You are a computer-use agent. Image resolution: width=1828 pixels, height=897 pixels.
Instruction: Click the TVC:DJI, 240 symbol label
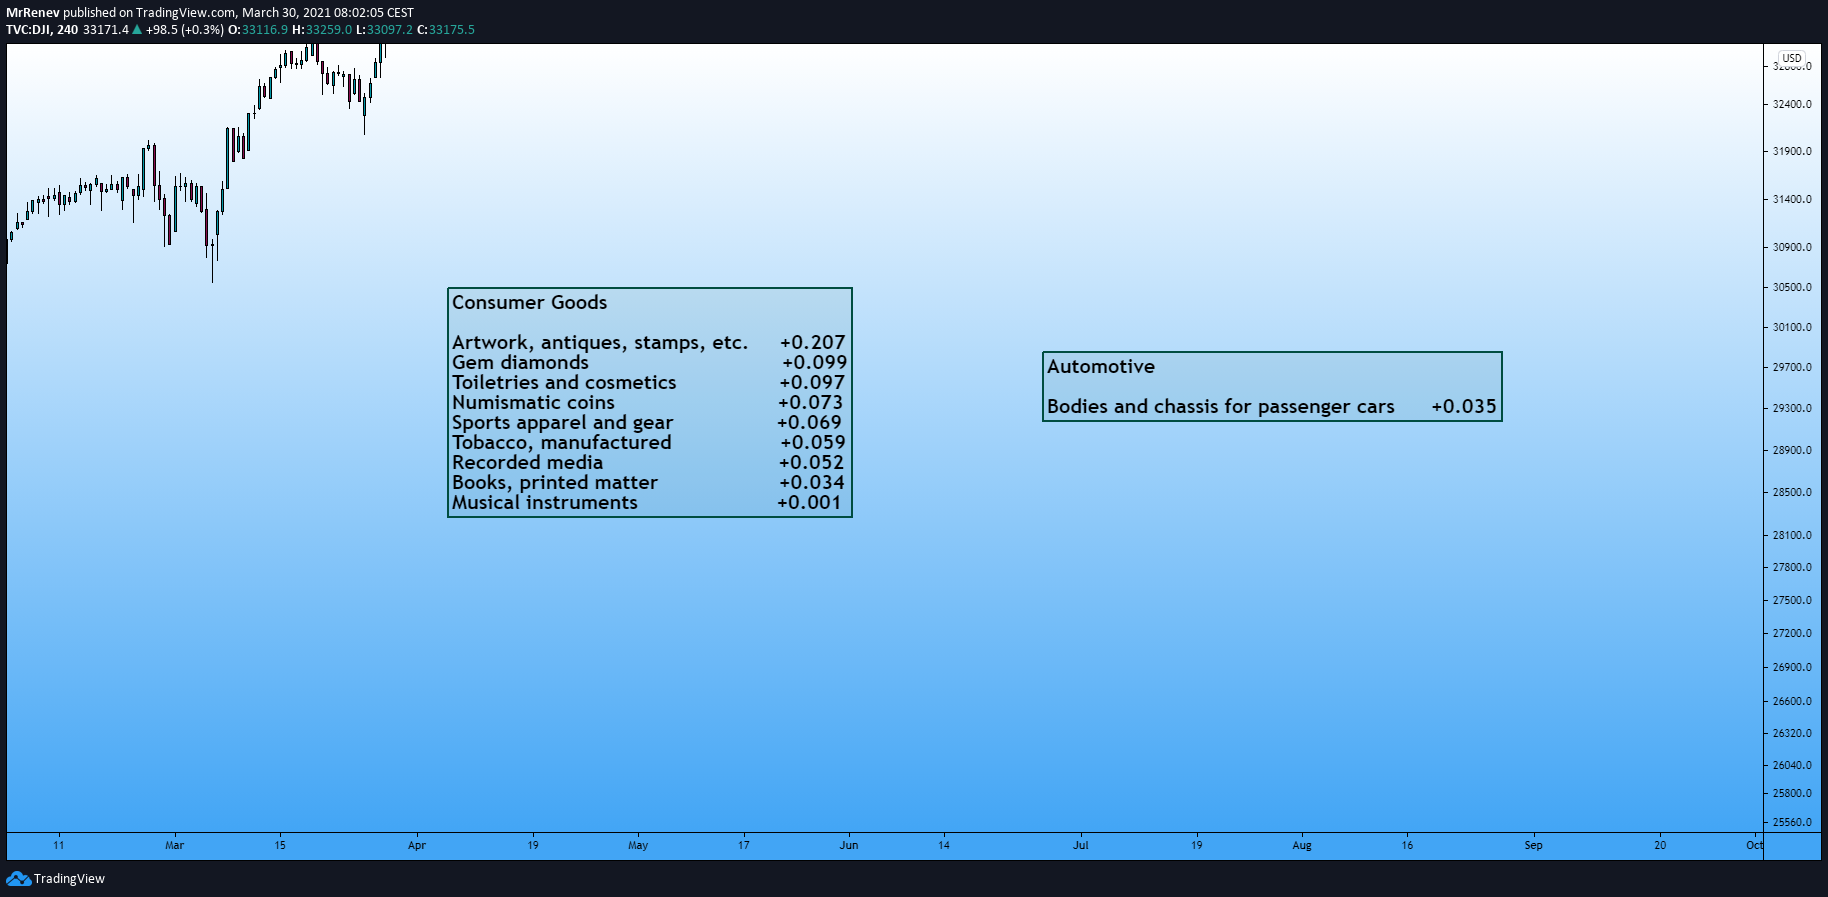coord(42,30)
